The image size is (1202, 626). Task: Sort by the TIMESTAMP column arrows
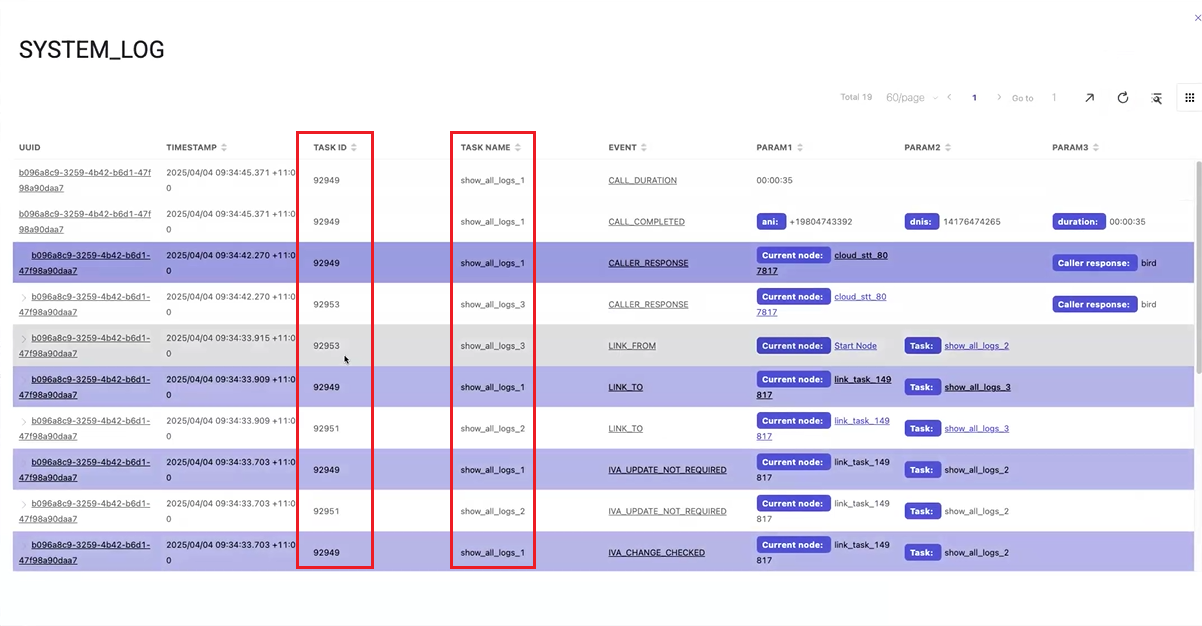224,147
